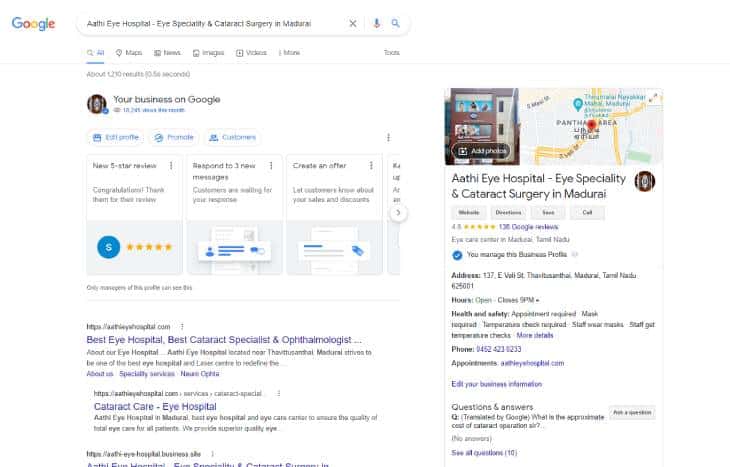Click the five-star rating in panel

(480, 227)
